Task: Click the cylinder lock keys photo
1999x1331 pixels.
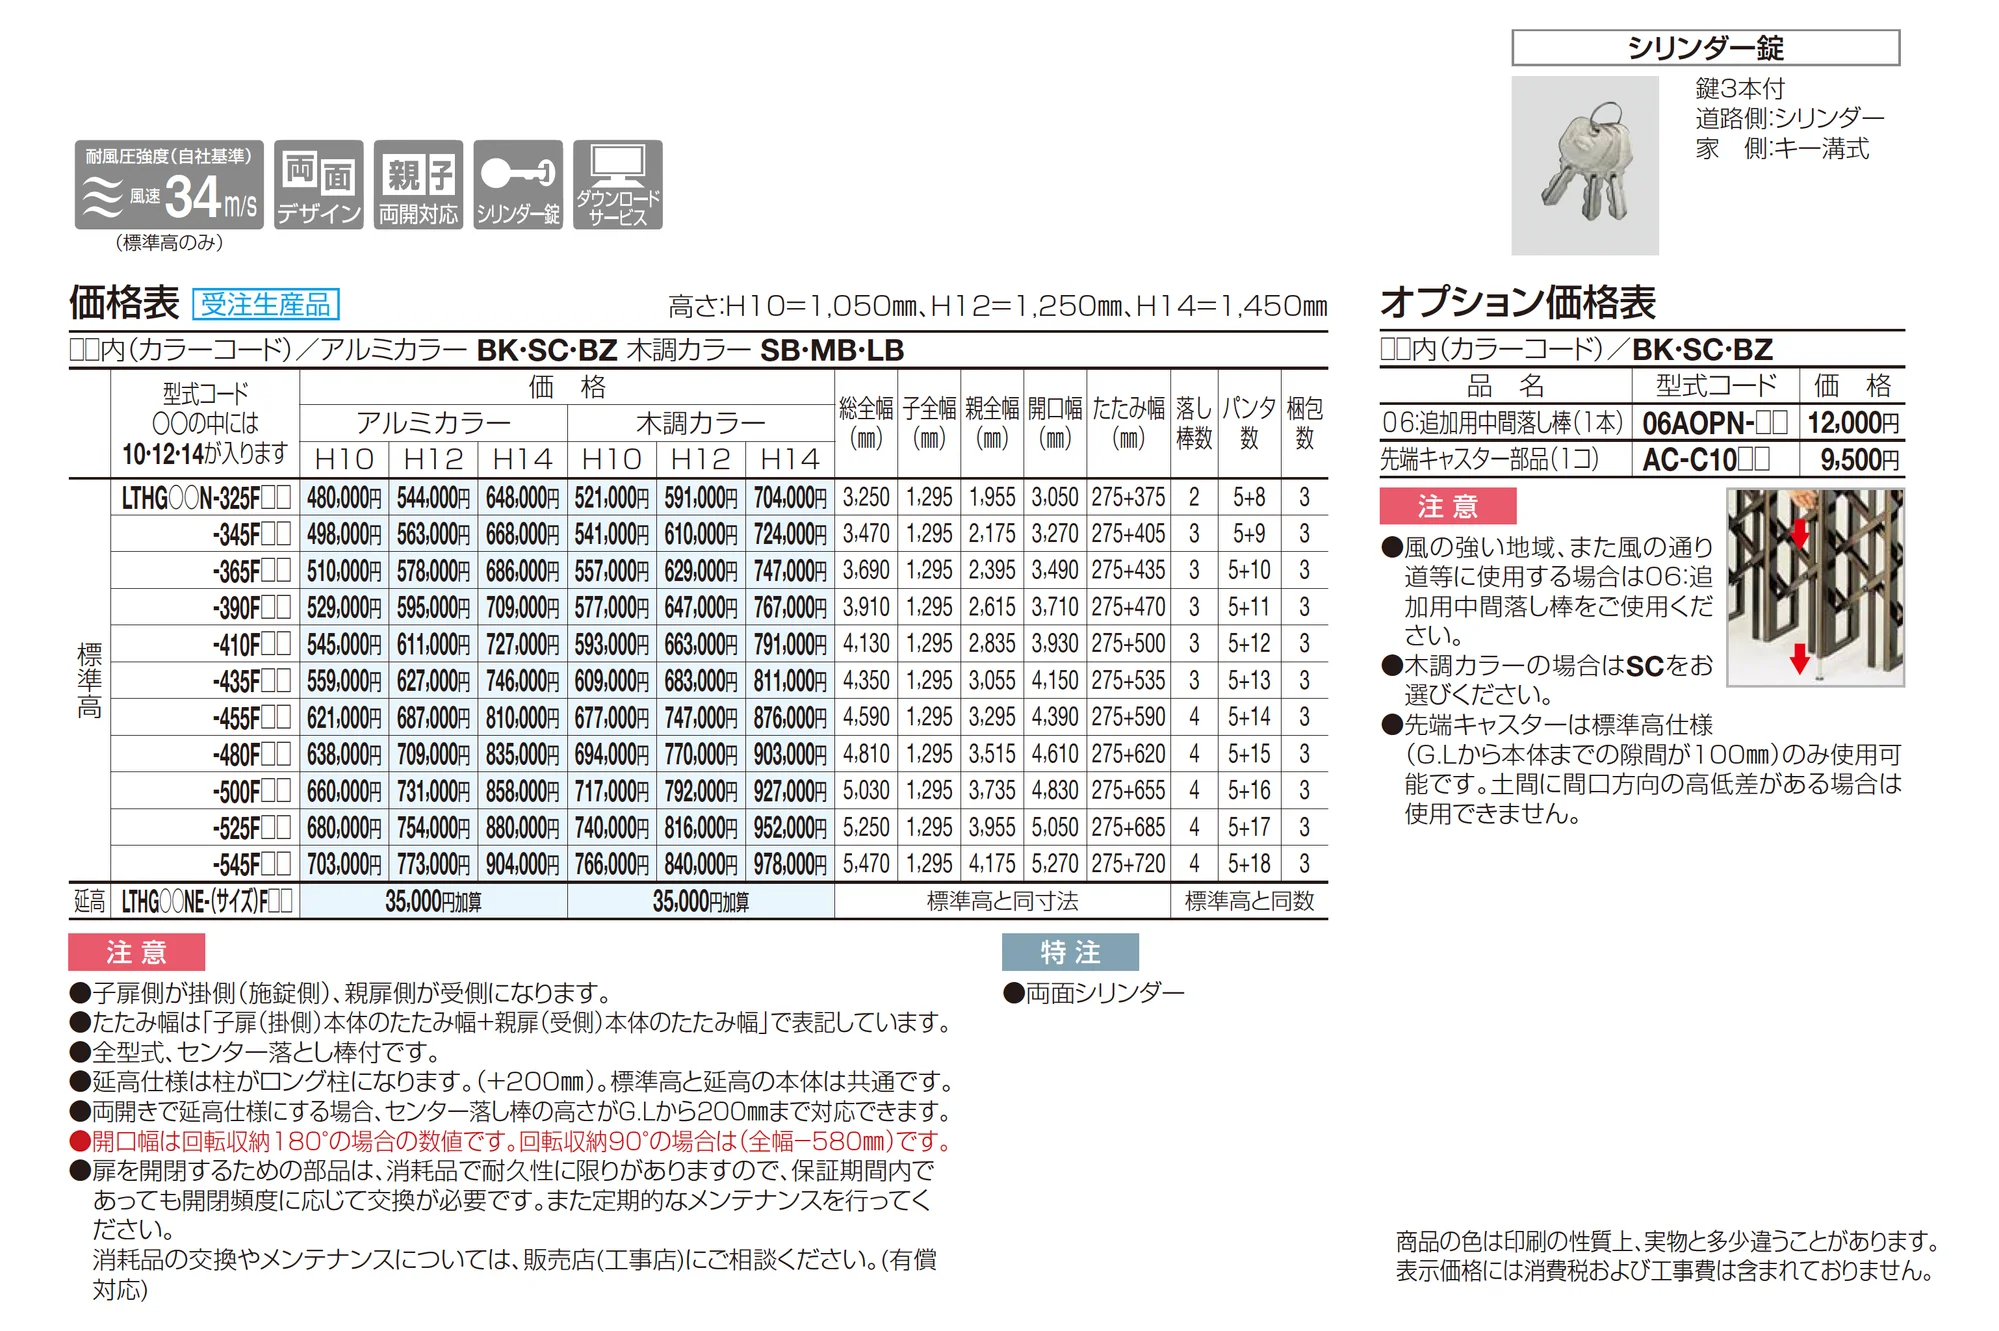Action: (1585, 166)
